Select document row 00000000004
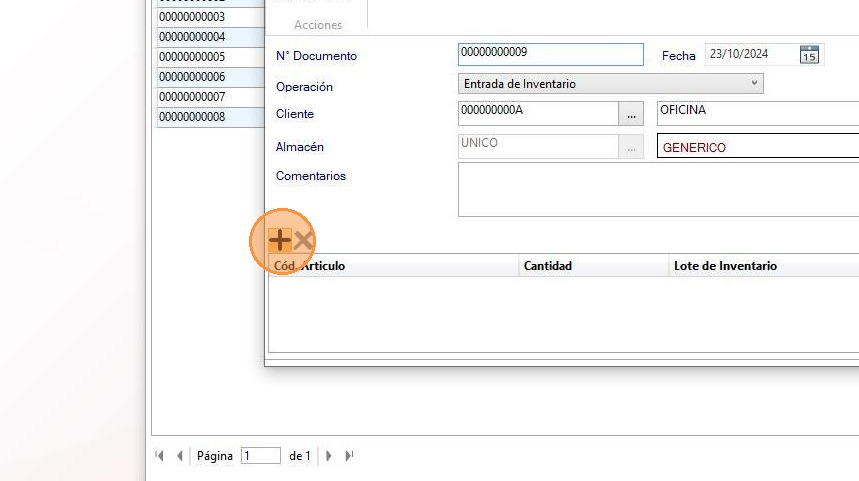Image resolution: width=859 pixels, height=481 pixels. pyautogui.click(x=210, y=37)
